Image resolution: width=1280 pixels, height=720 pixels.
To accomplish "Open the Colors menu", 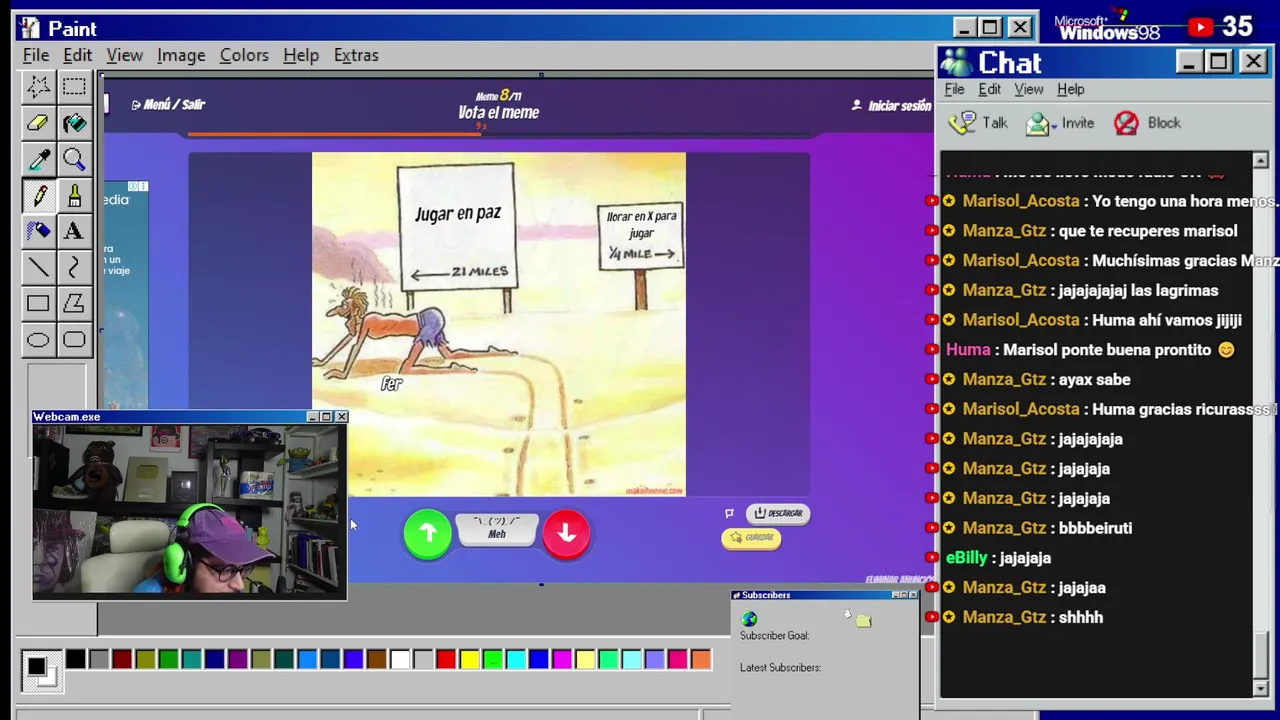I will coord(244,55).
